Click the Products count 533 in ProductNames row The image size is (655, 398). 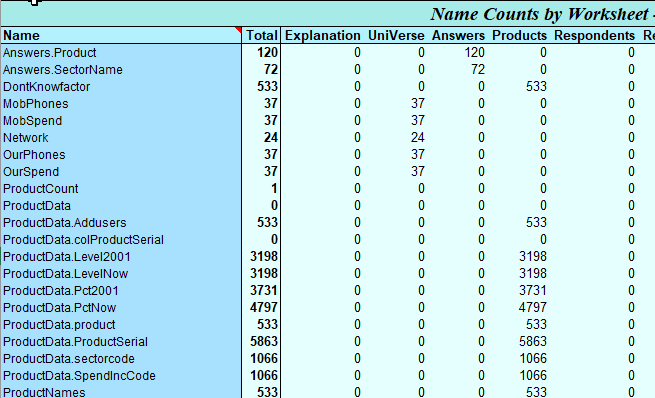(x=536, y=392)
